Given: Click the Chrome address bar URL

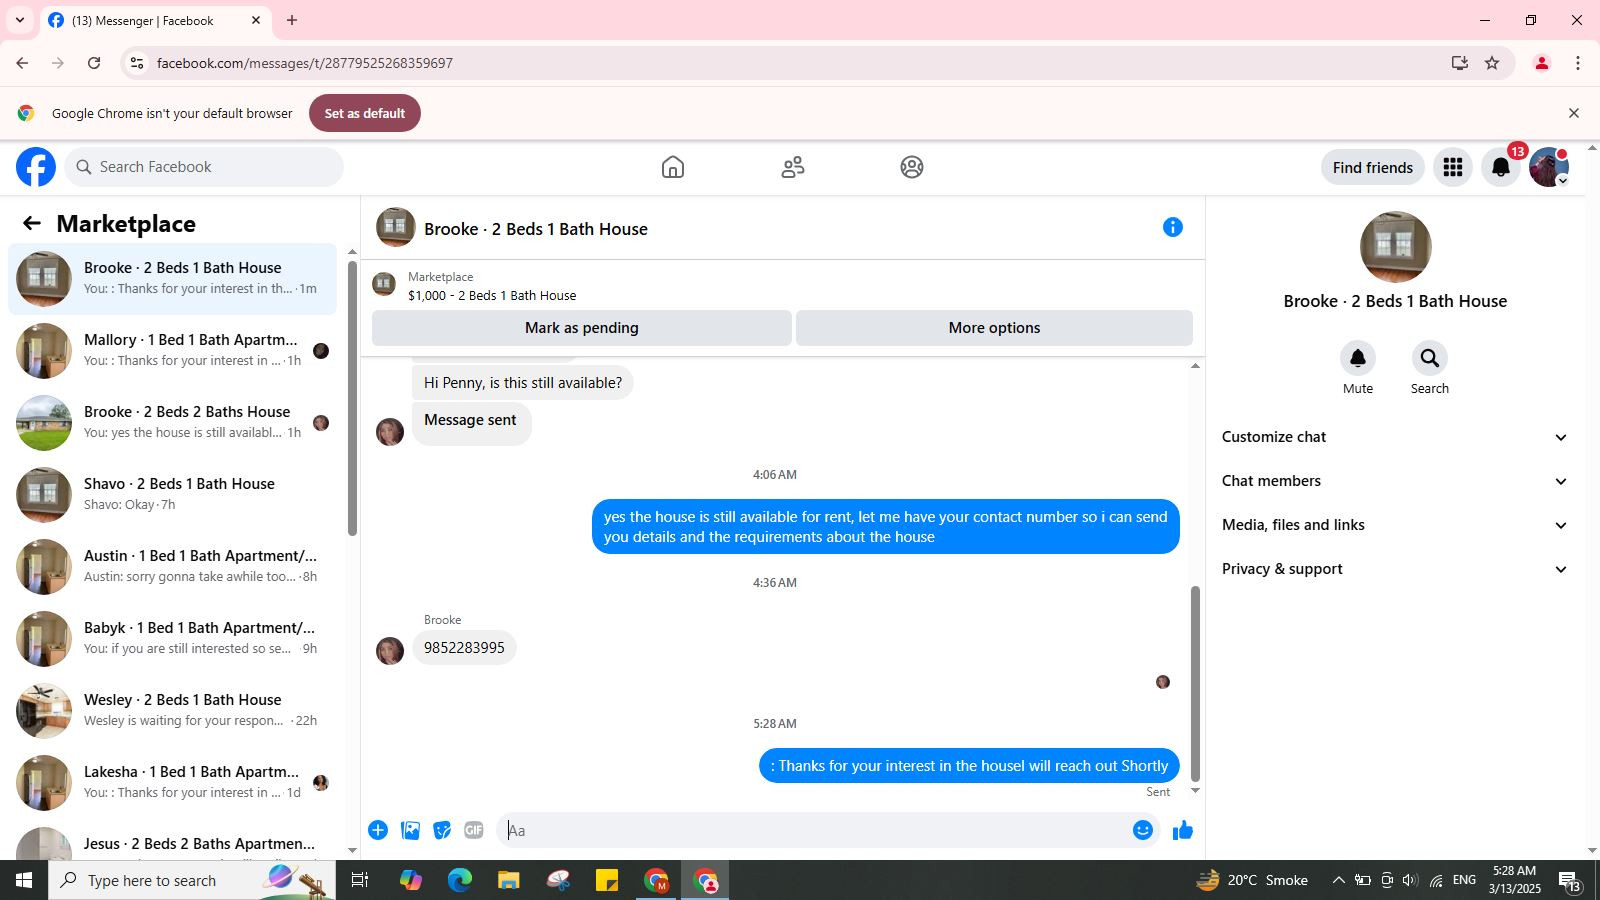Looking at the screenshot, I should 305,63.
